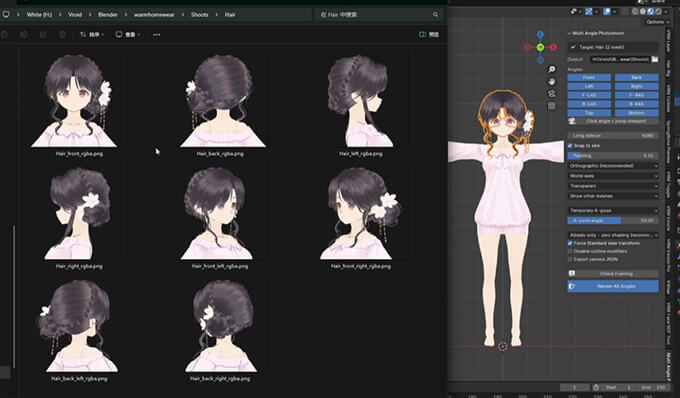Select wireframe shading mode icon
Image resolution: width=680 pixels, height=398 pixels.
[x=635, y=12]
